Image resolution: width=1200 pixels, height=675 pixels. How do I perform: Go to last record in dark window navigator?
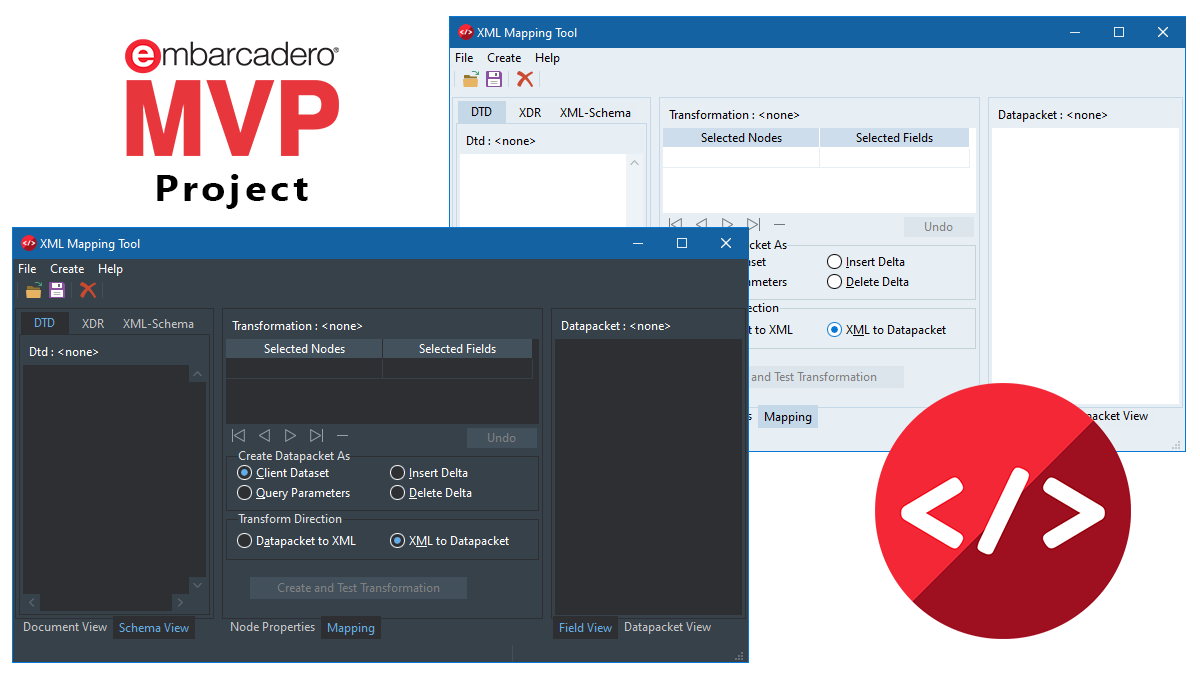[x=316, y=436]
